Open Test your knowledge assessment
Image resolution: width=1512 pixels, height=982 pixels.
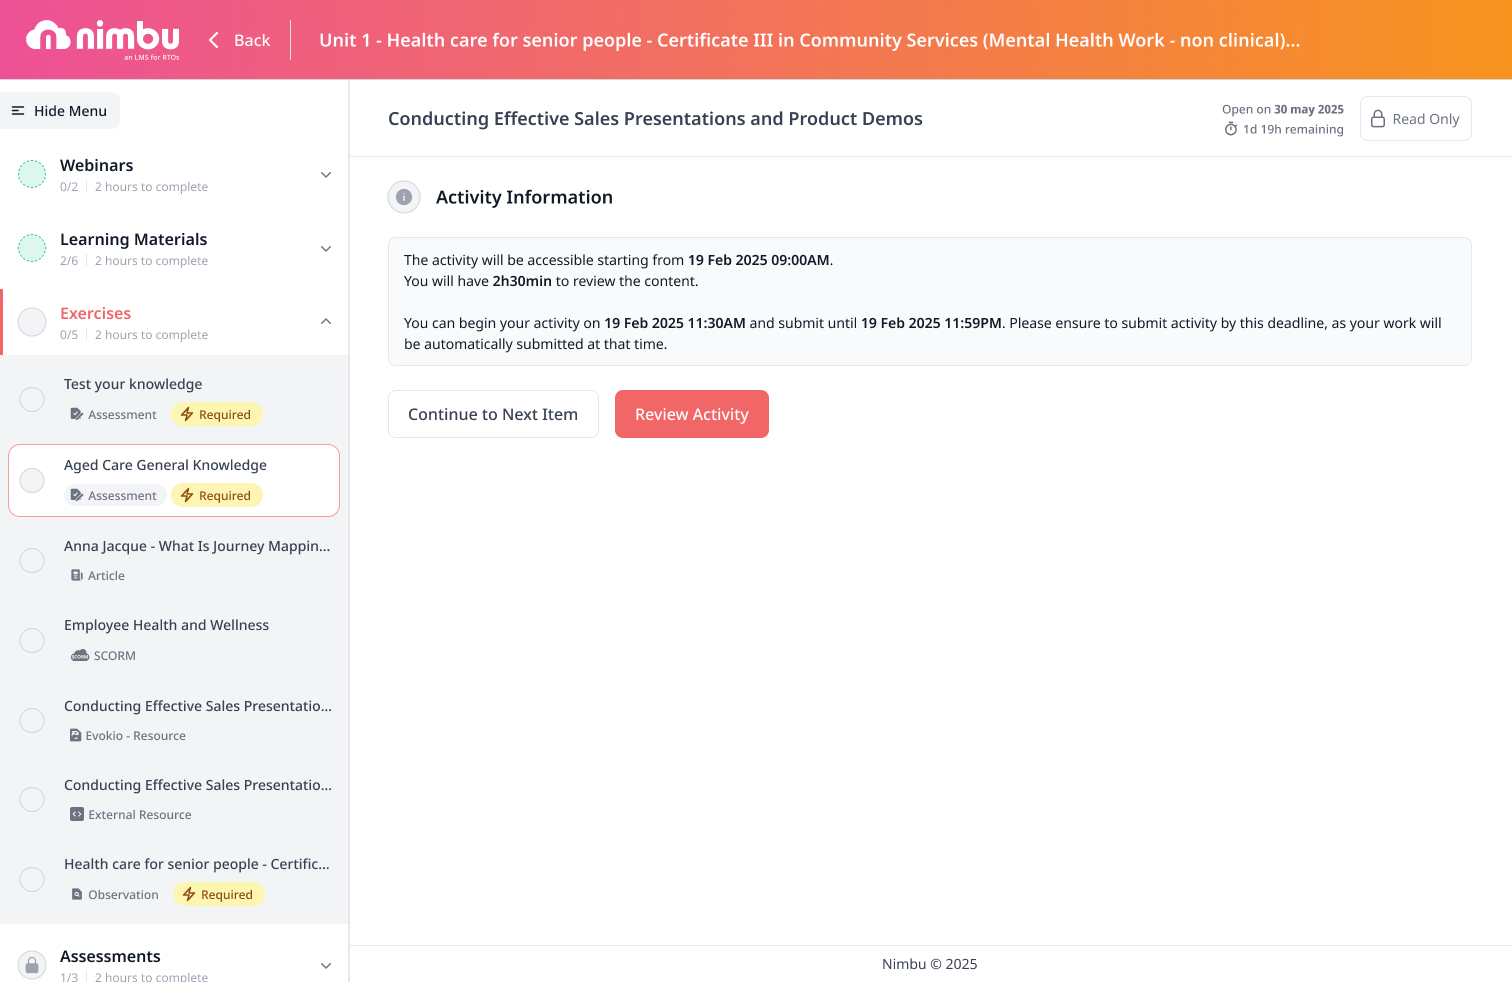133,384
